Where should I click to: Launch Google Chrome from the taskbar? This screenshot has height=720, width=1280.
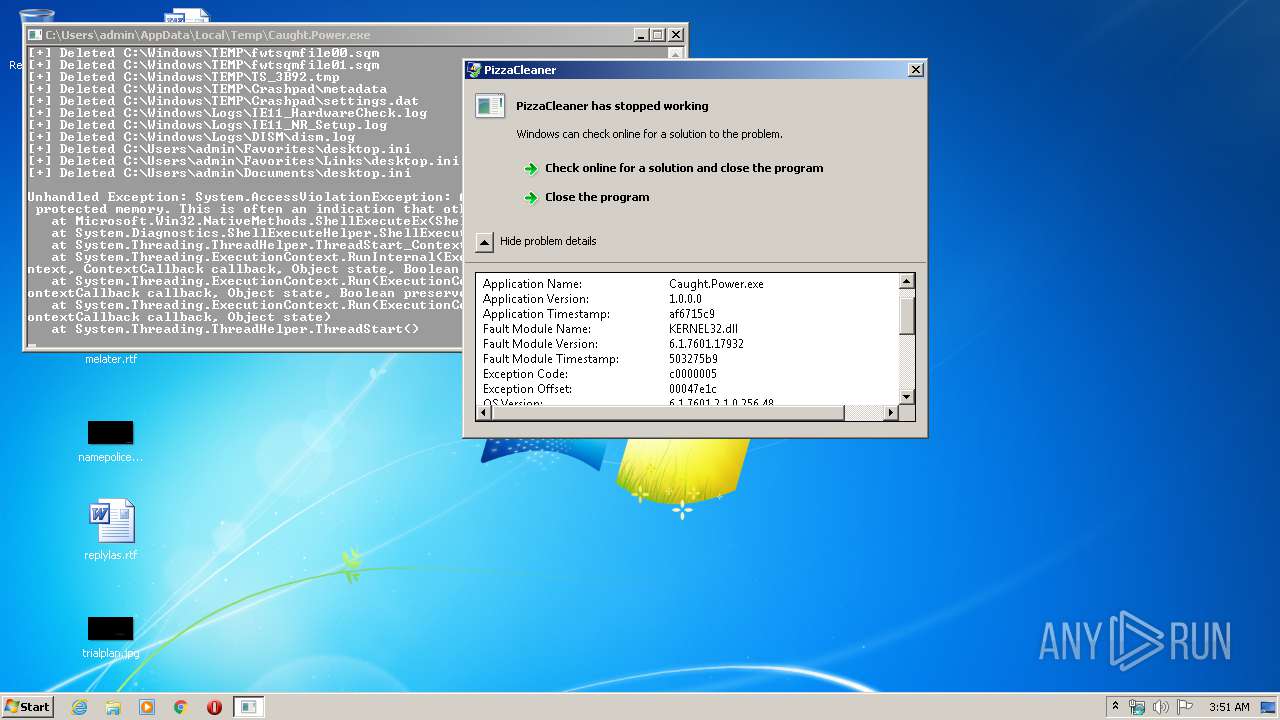181,707
